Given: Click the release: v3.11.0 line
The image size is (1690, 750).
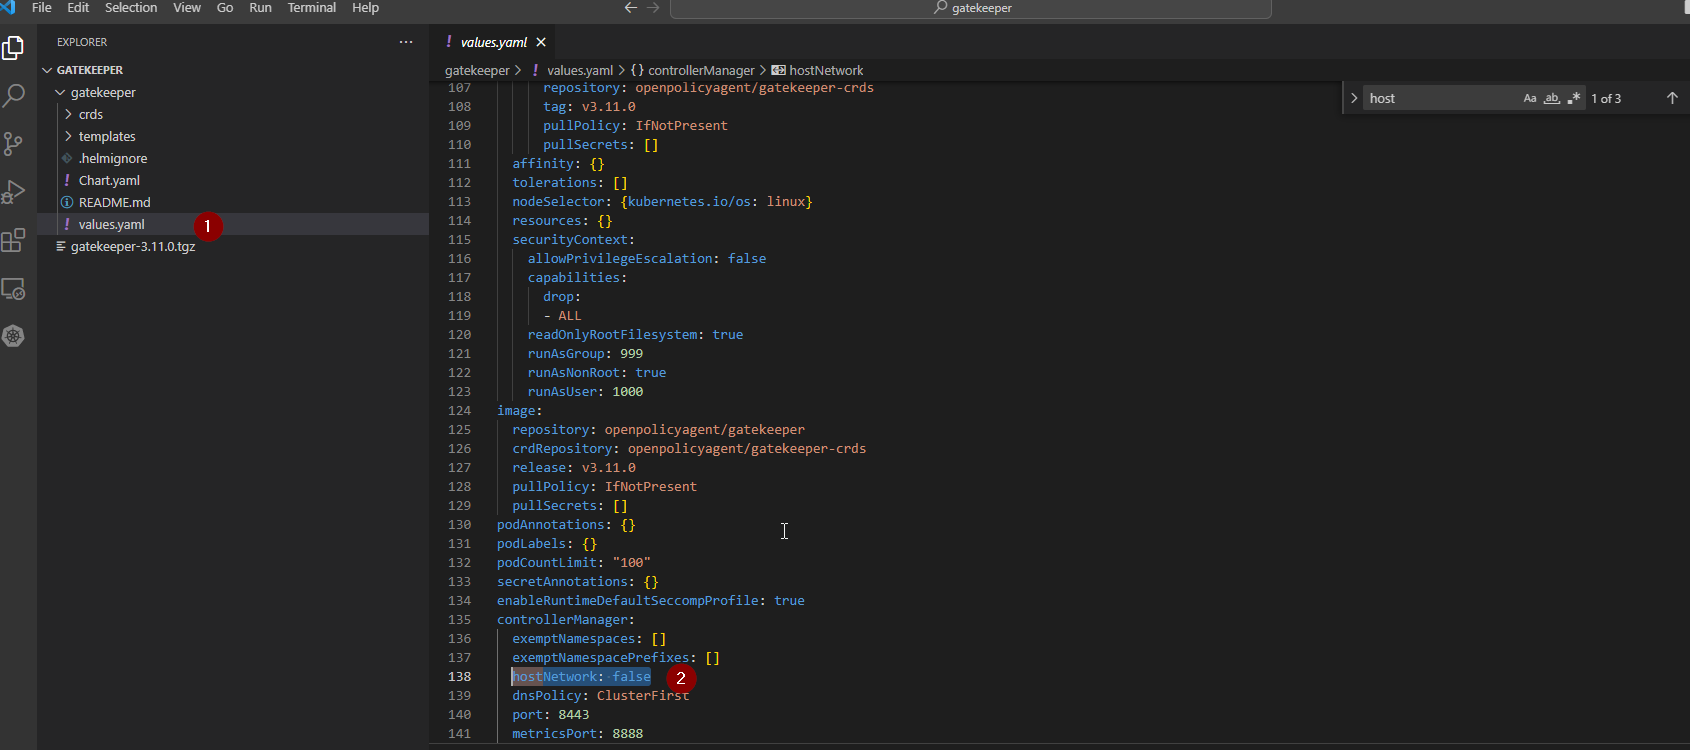Looking at the screenshot, I should (x=574, y=468).
